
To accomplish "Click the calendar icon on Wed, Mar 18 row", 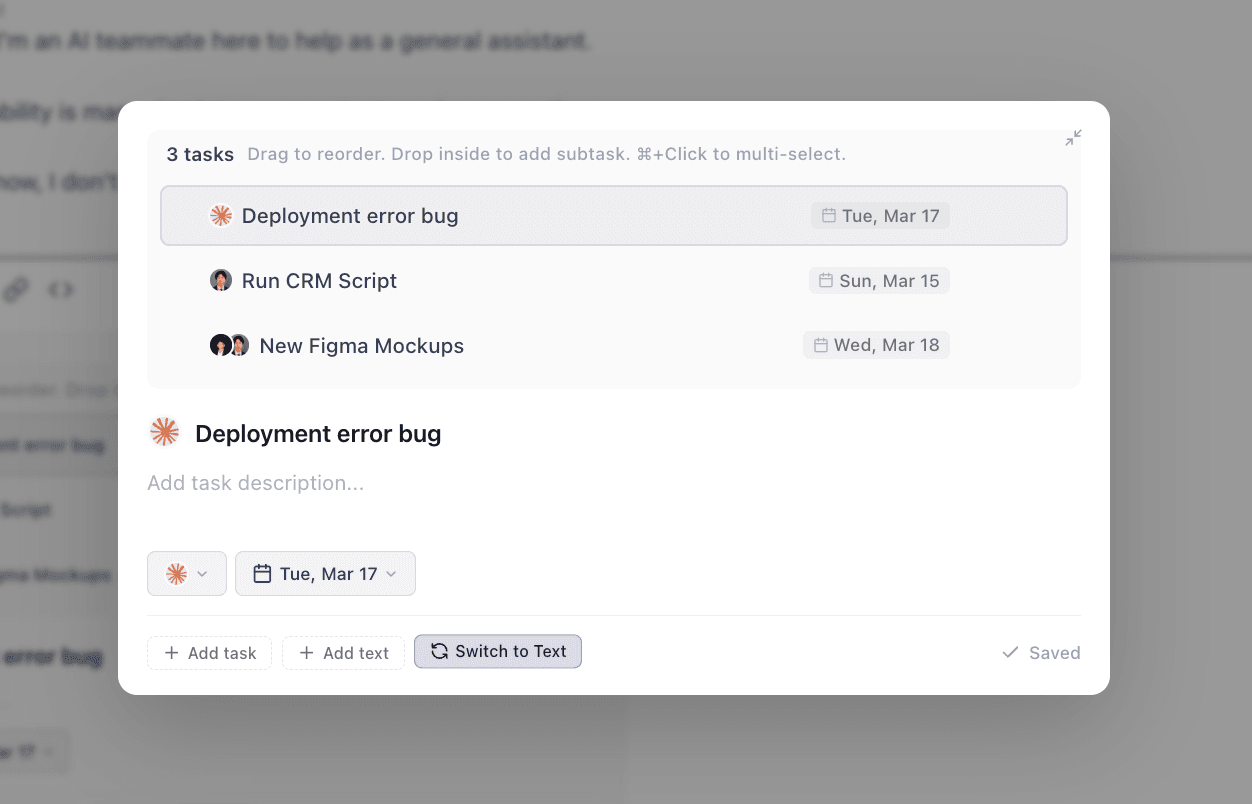I will (x=820, y=346).
